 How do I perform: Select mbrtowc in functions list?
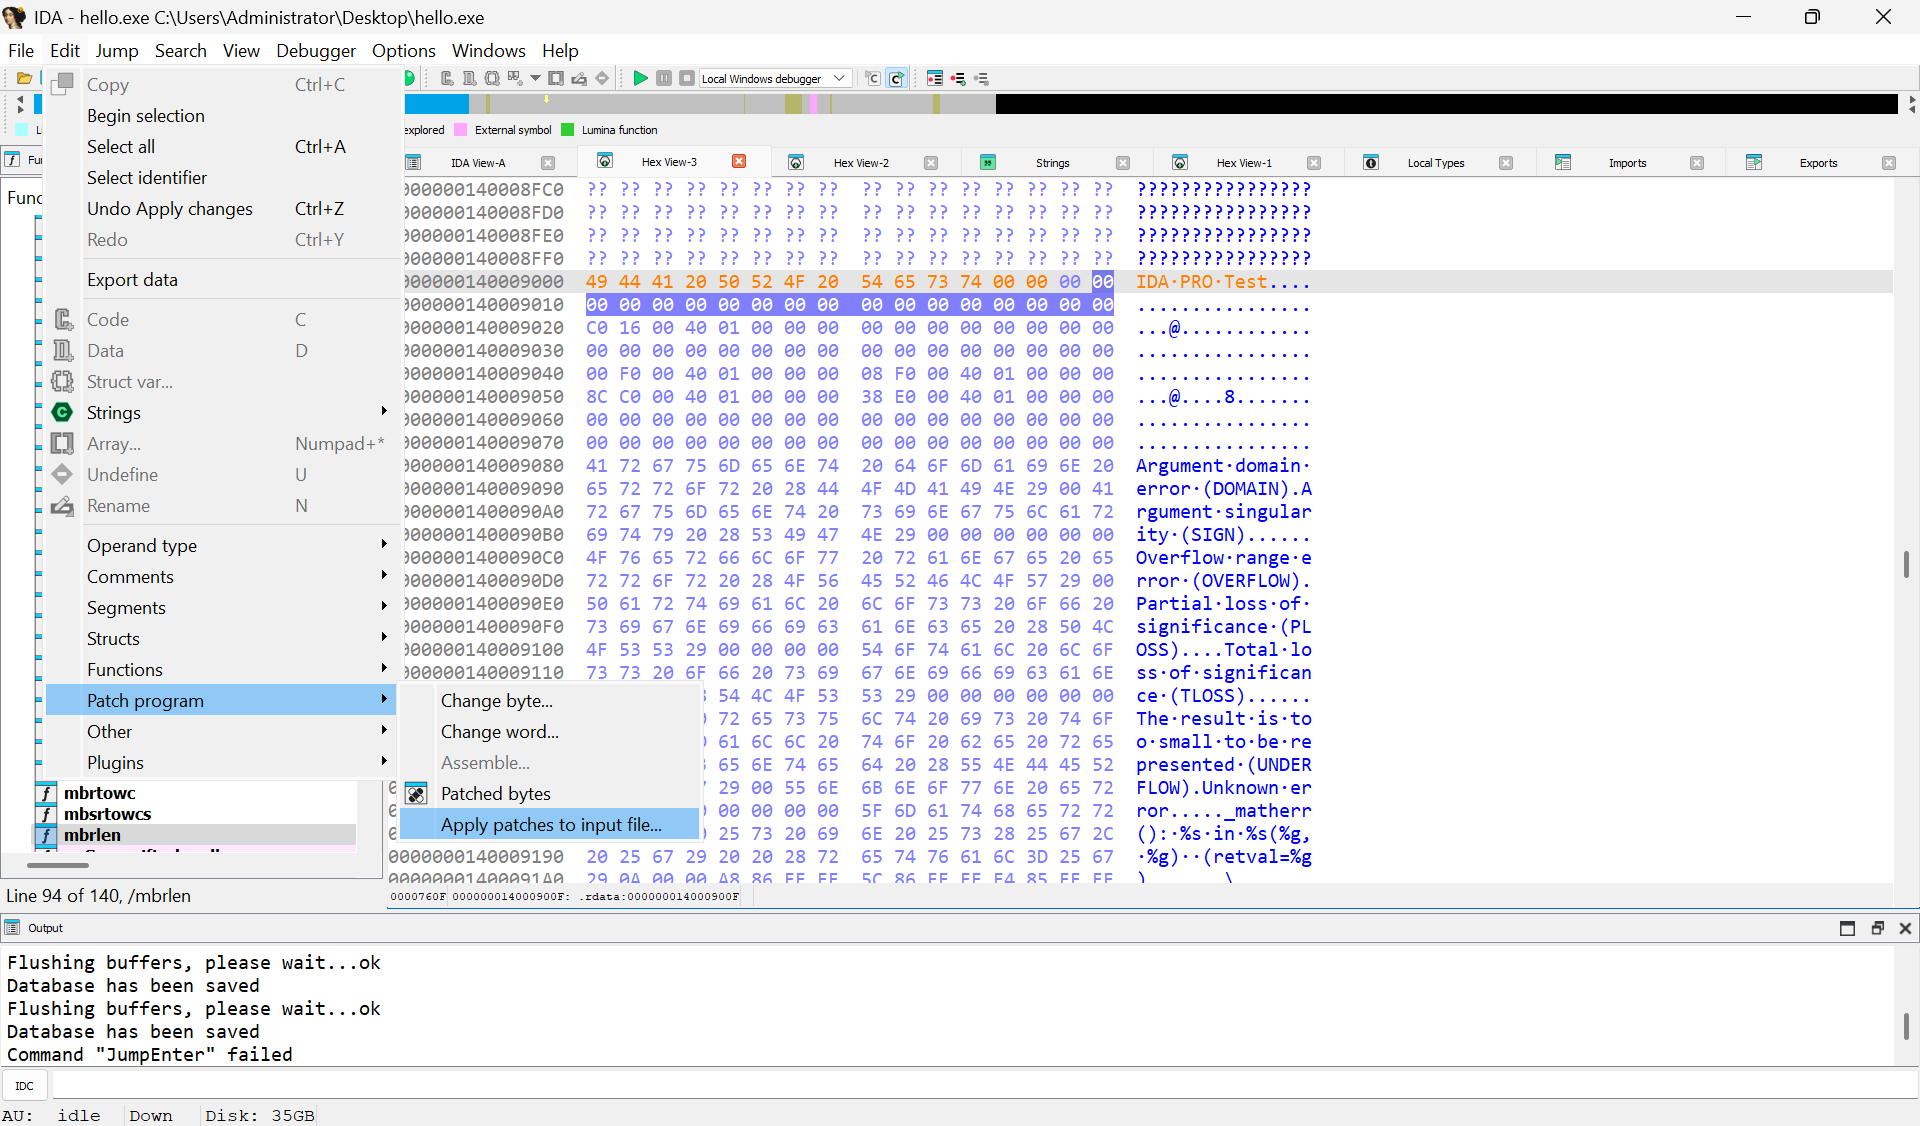pyautogui.click(x=100, y=793)
